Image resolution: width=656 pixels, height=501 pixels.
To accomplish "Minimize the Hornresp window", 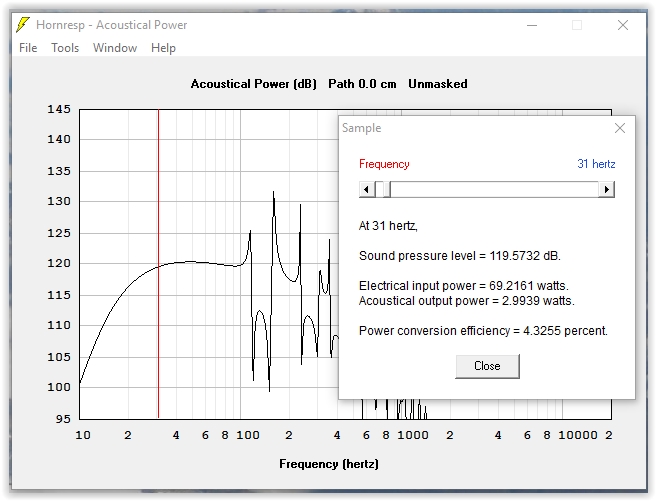I will (x=532, y=25).
